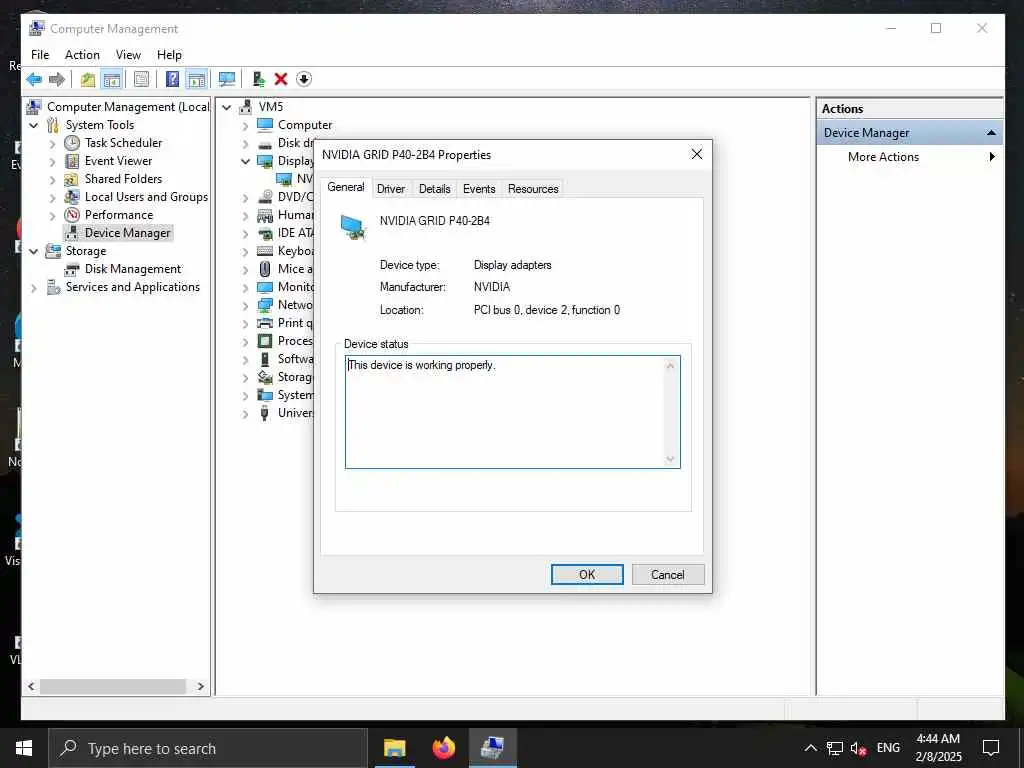Expand the Shared Folders node

[x=52, y=179]
